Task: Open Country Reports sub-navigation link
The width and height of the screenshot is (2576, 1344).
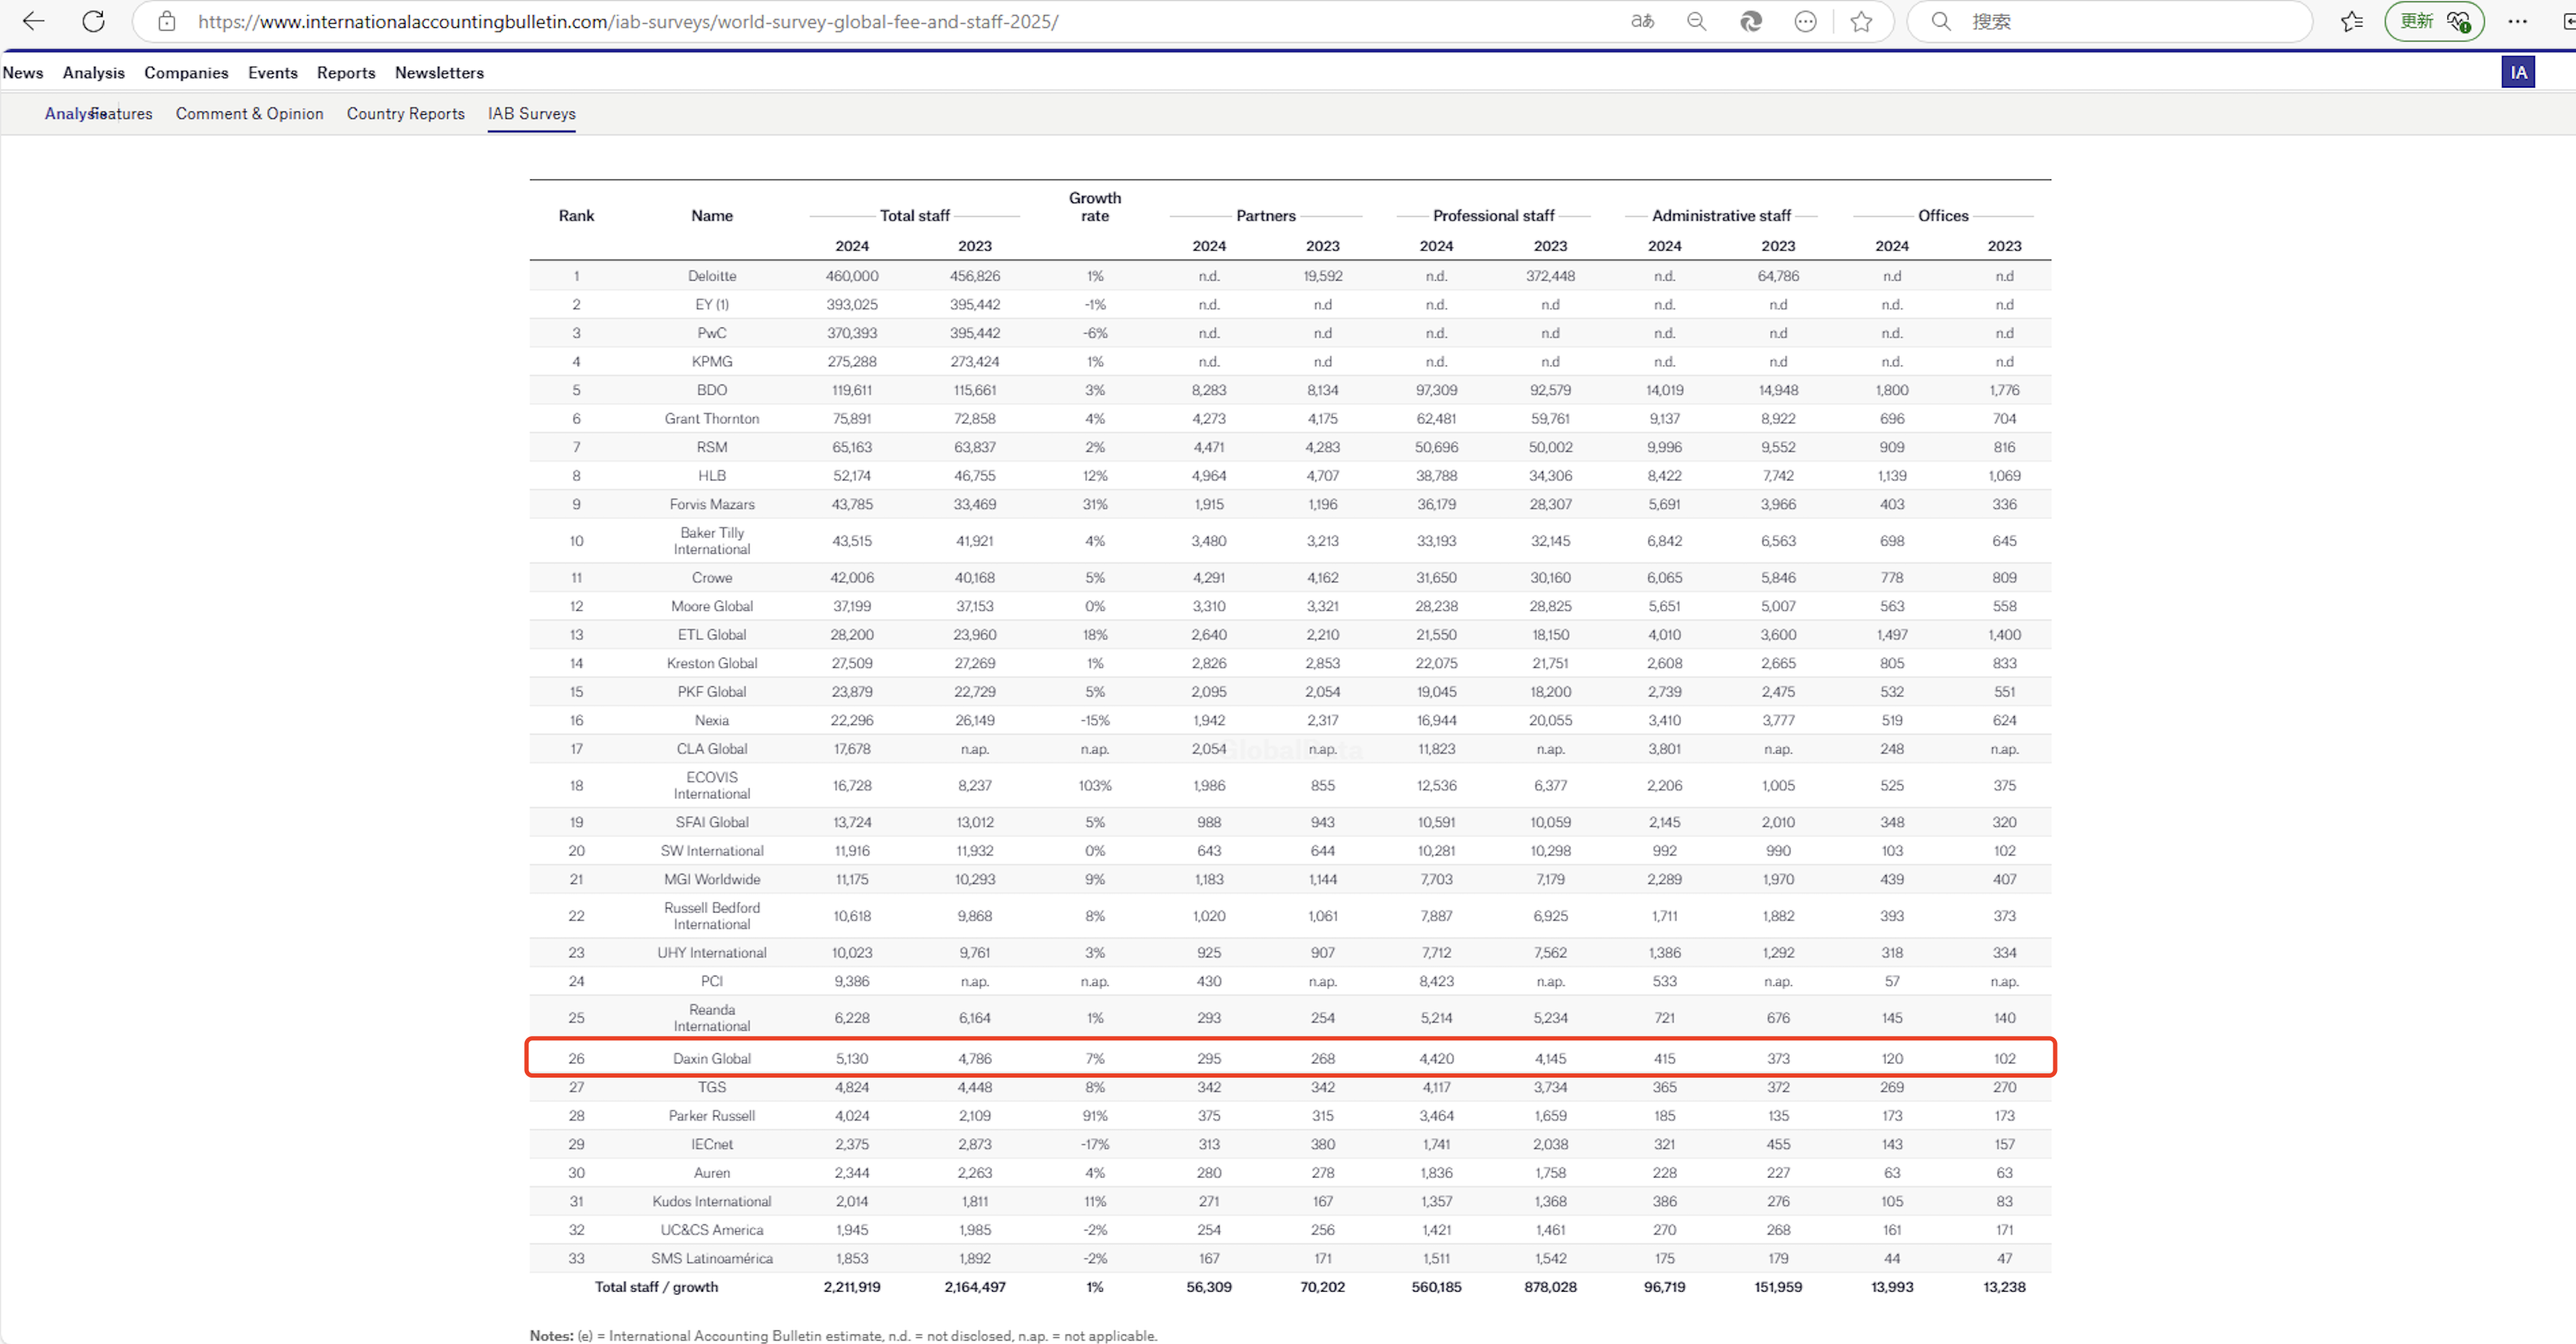Action: pyautogui.click(x=406, y=114)
